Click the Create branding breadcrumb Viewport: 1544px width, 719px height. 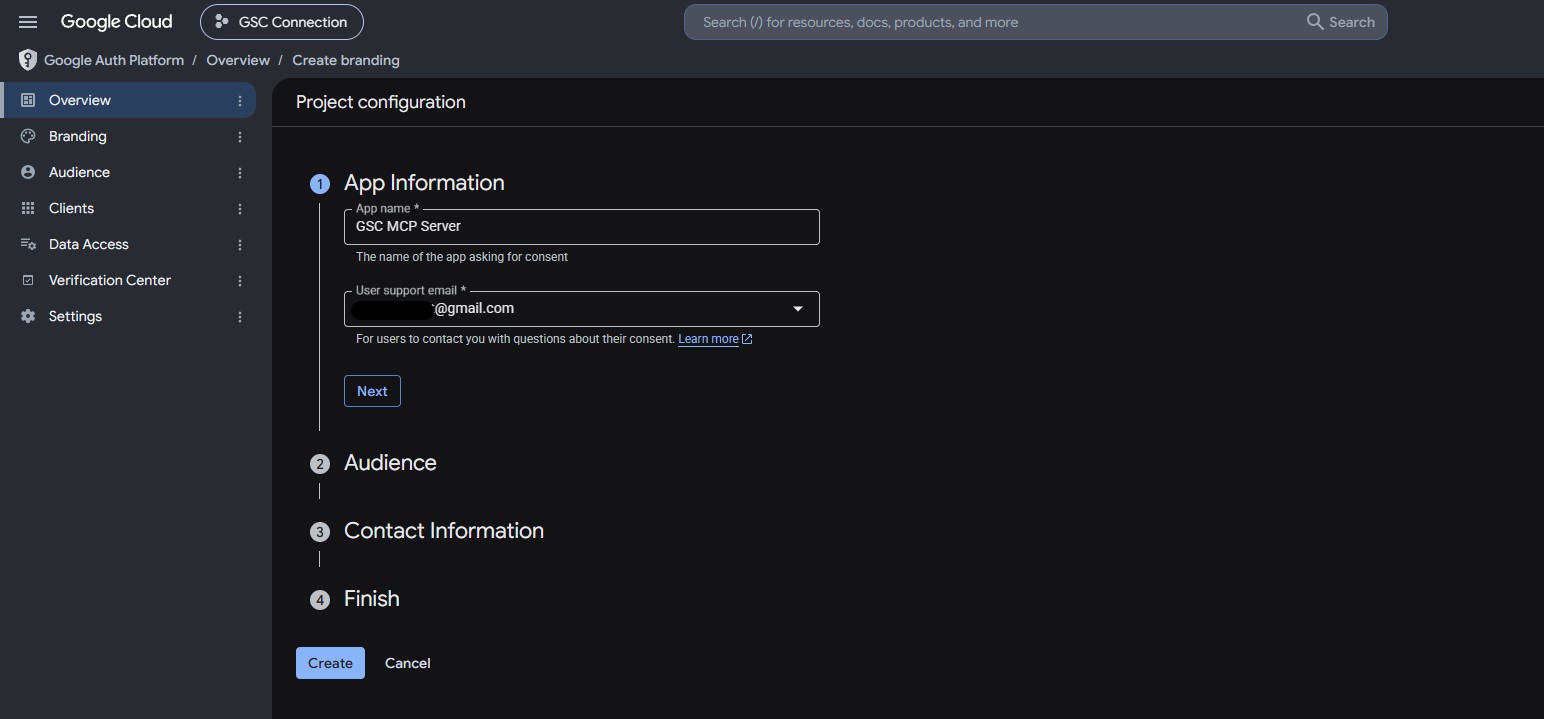(x=346, y=60)
